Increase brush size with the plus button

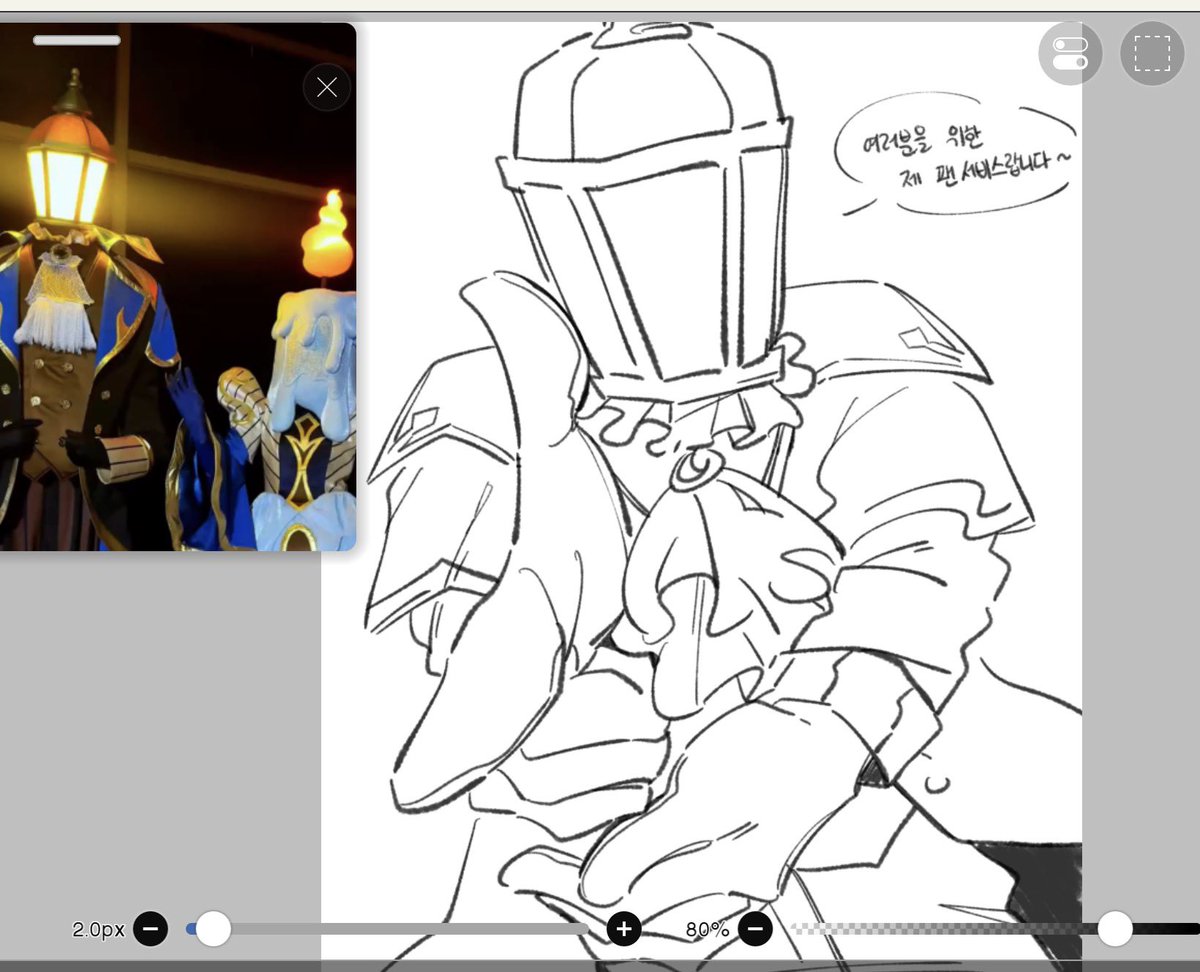point(624,929)
